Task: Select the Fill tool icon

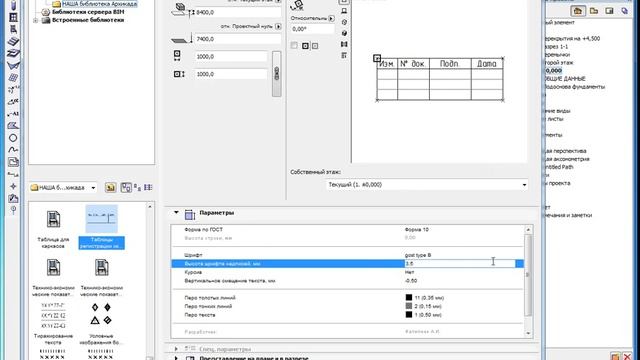Action: [13, 126]
